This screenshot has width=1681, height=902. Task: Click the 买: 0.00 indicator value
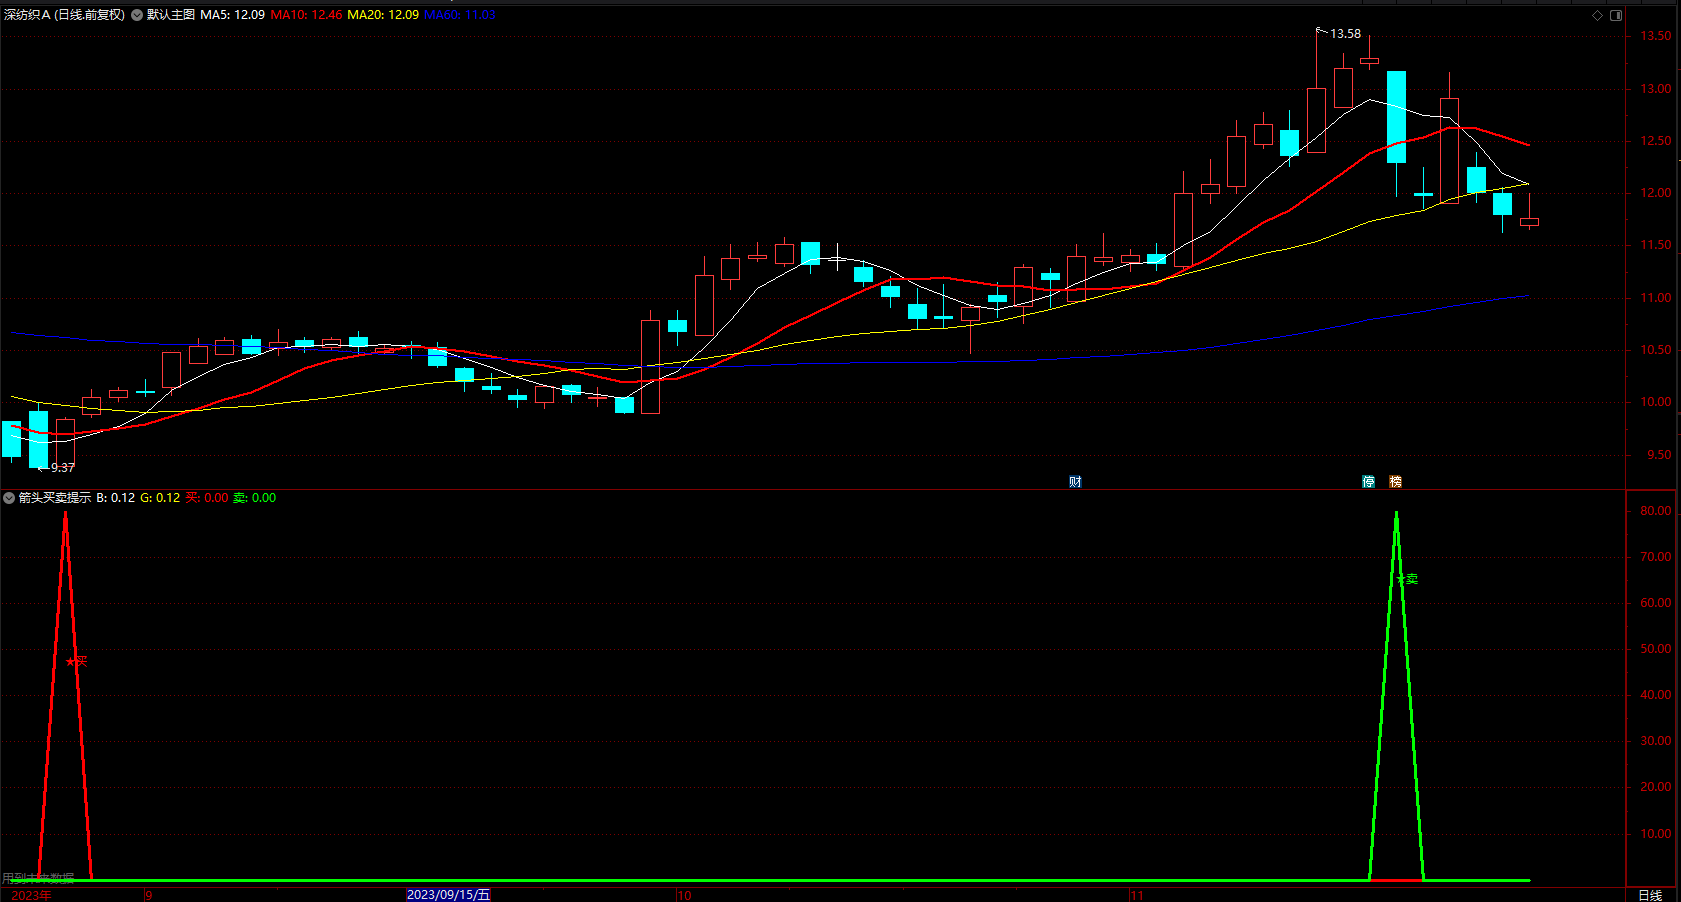point(207,498)
